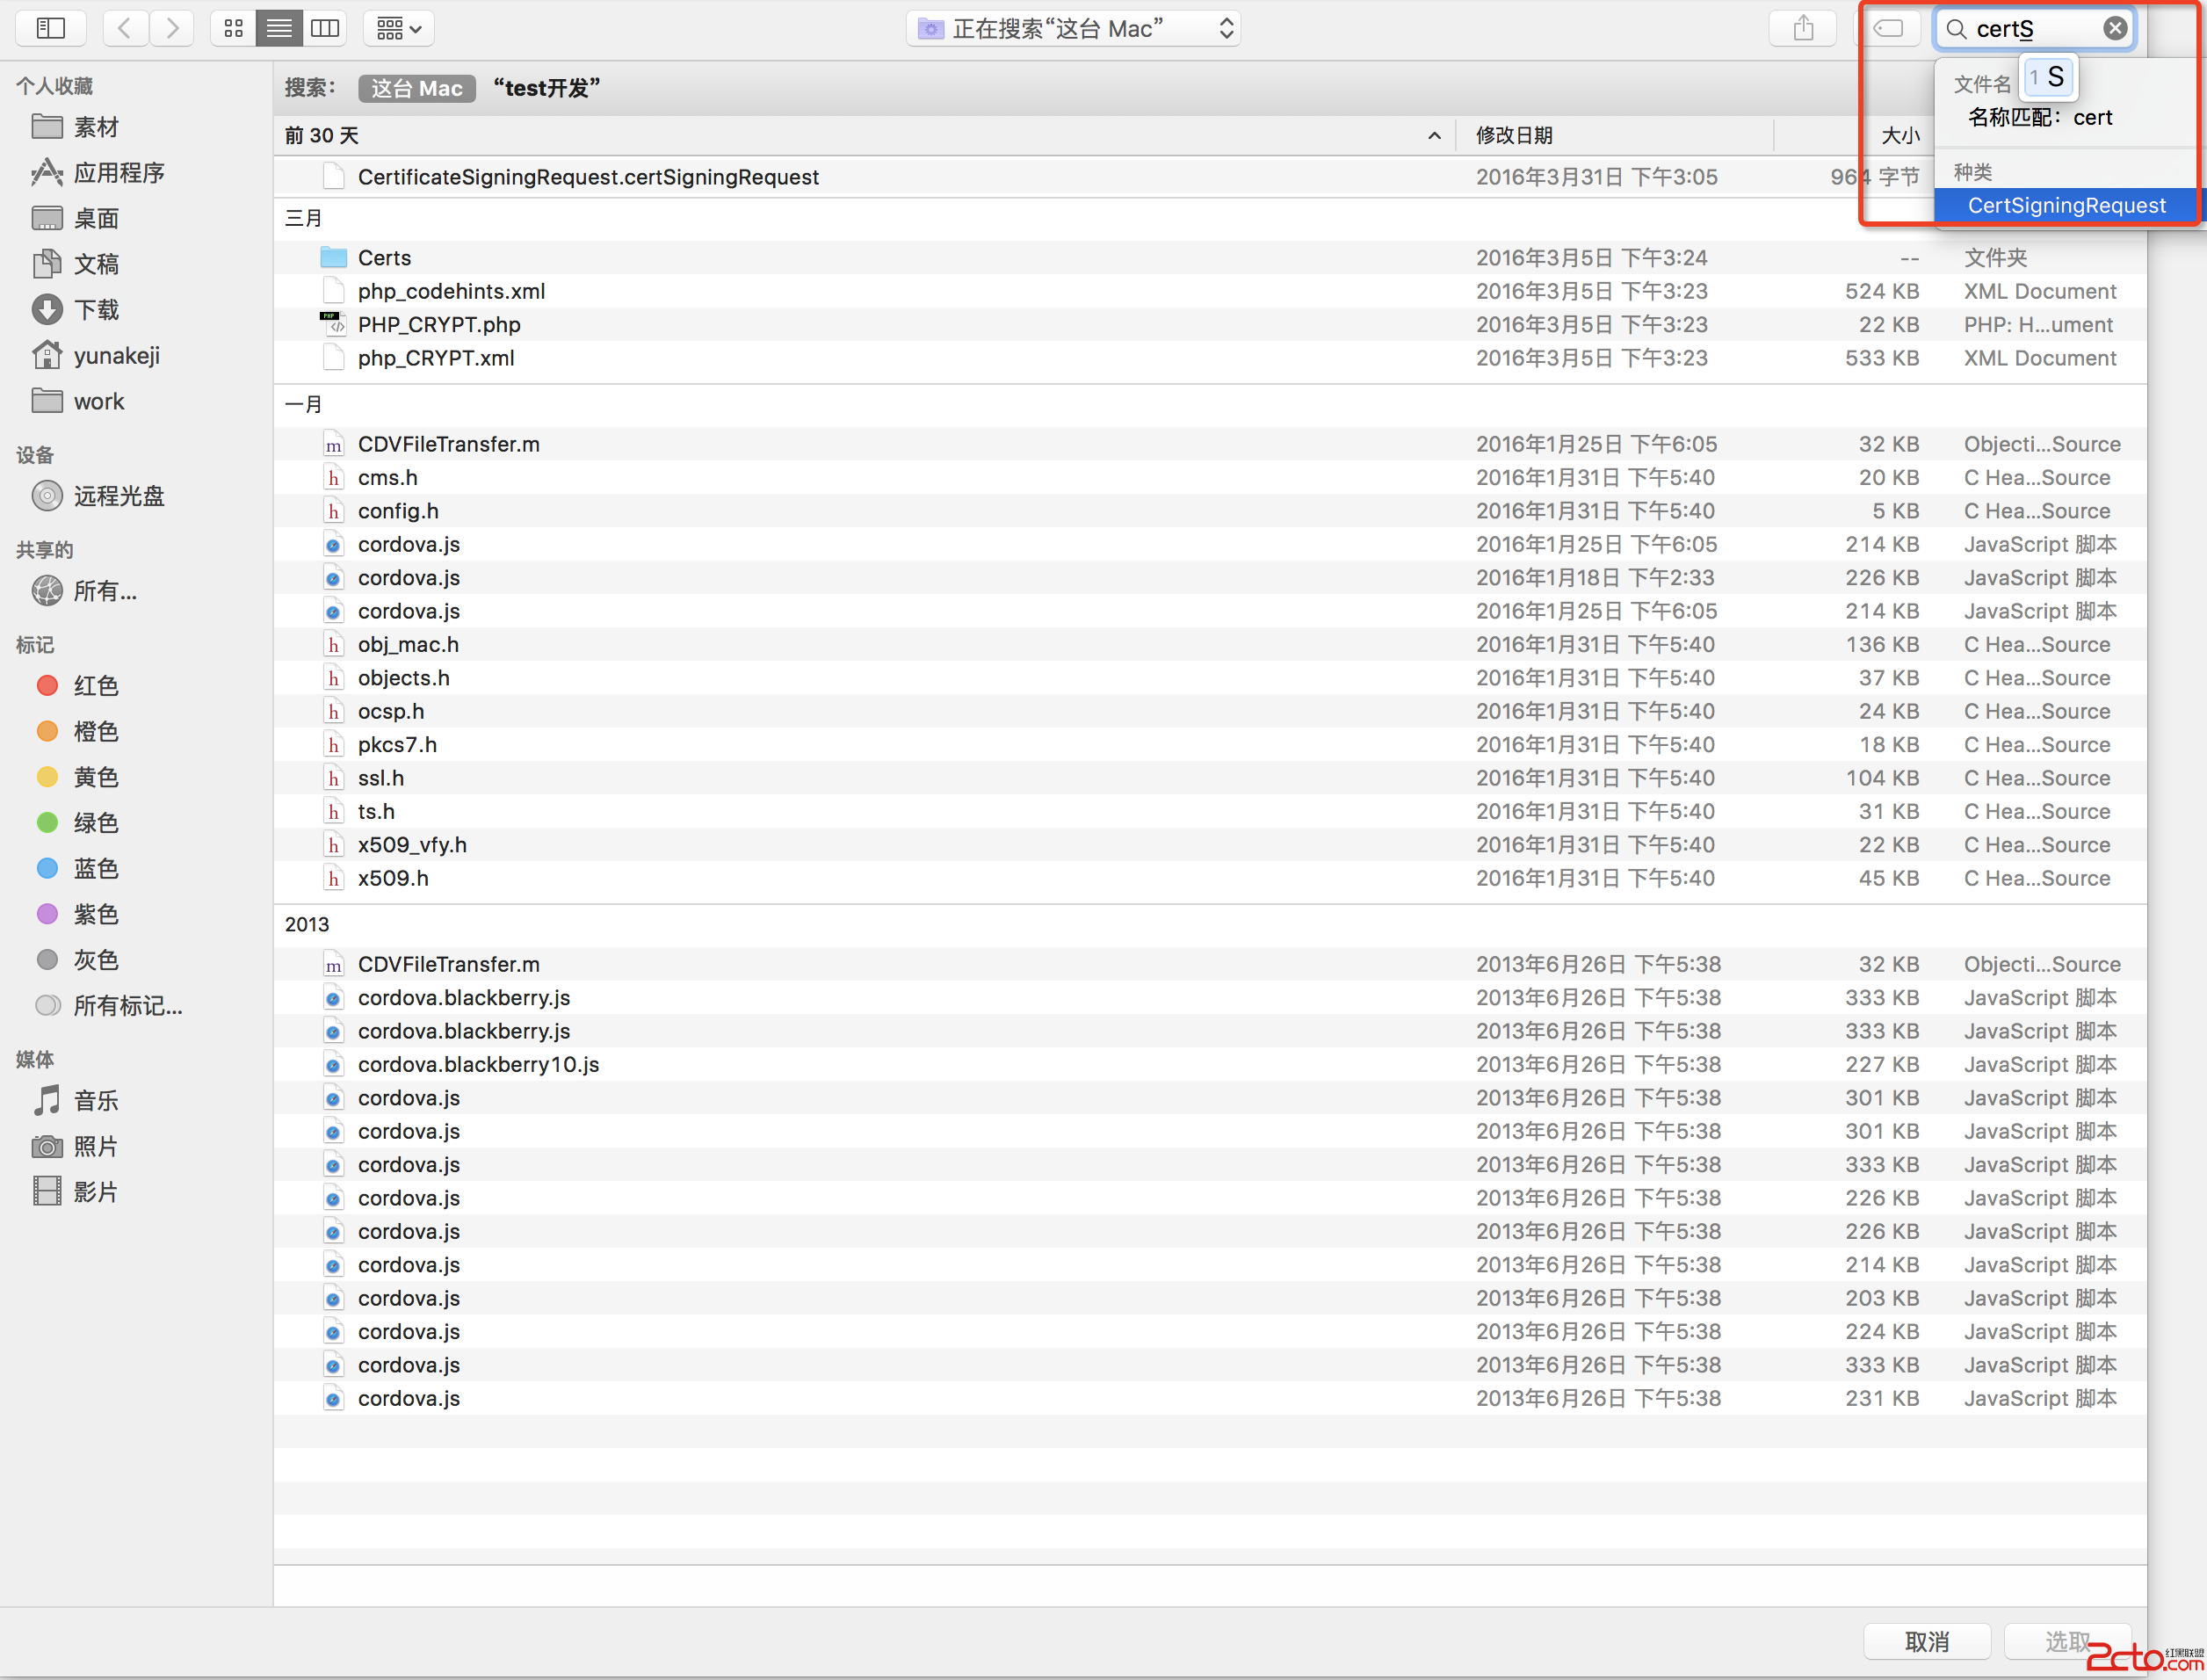Switch search scope to 这台 Mac
The width and height of the screenshot is (2207, 1680).
pyautogui.click(x=416, y=88)
